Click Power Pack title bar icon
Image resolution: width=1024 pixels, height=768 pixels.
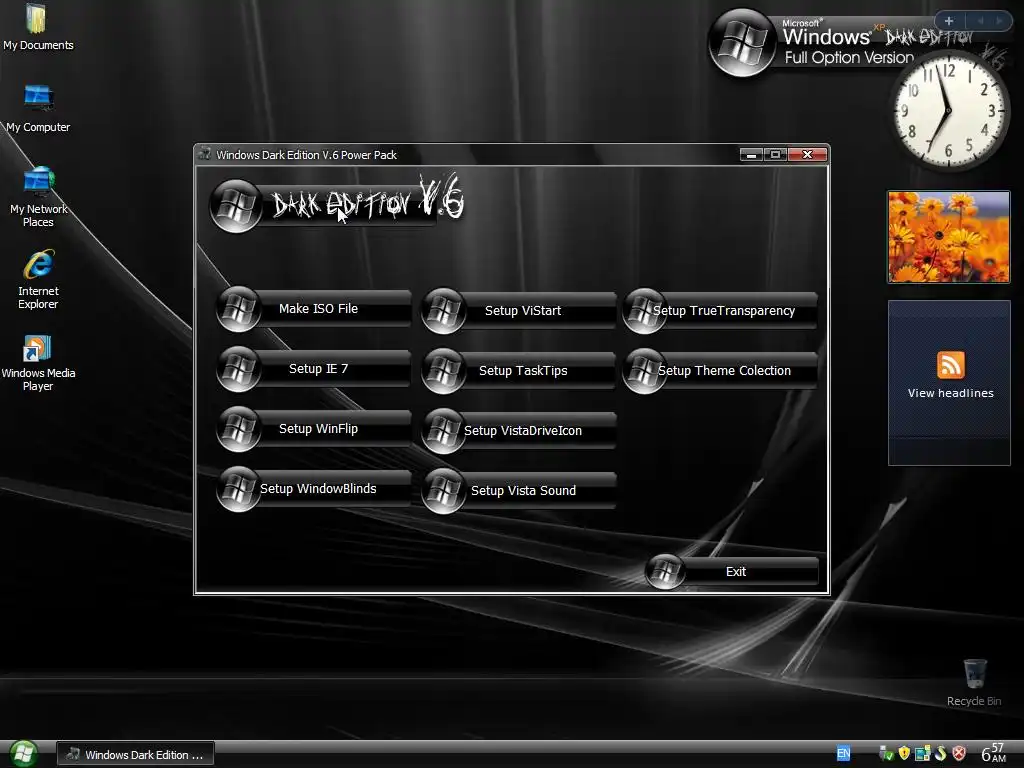tap(205, 154)
